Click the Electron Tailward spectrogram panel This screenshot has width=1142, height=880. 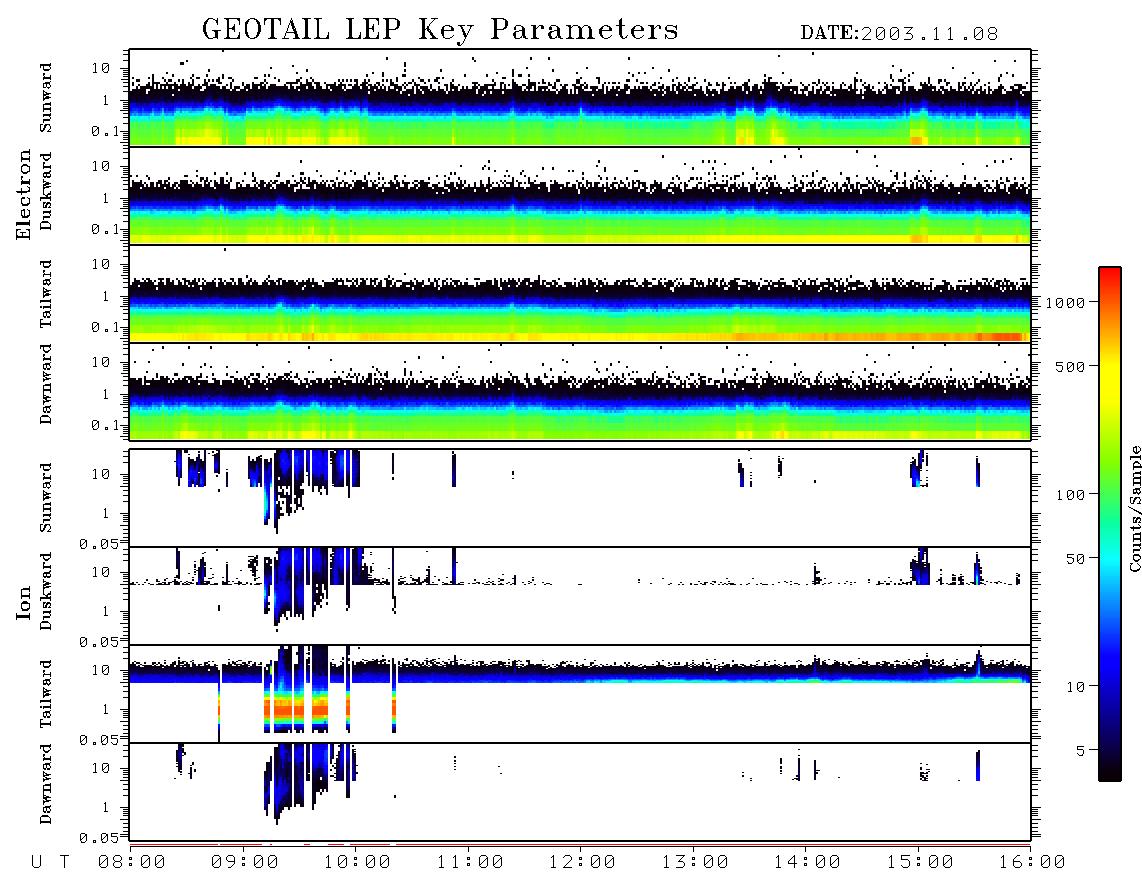click(580, 294)
